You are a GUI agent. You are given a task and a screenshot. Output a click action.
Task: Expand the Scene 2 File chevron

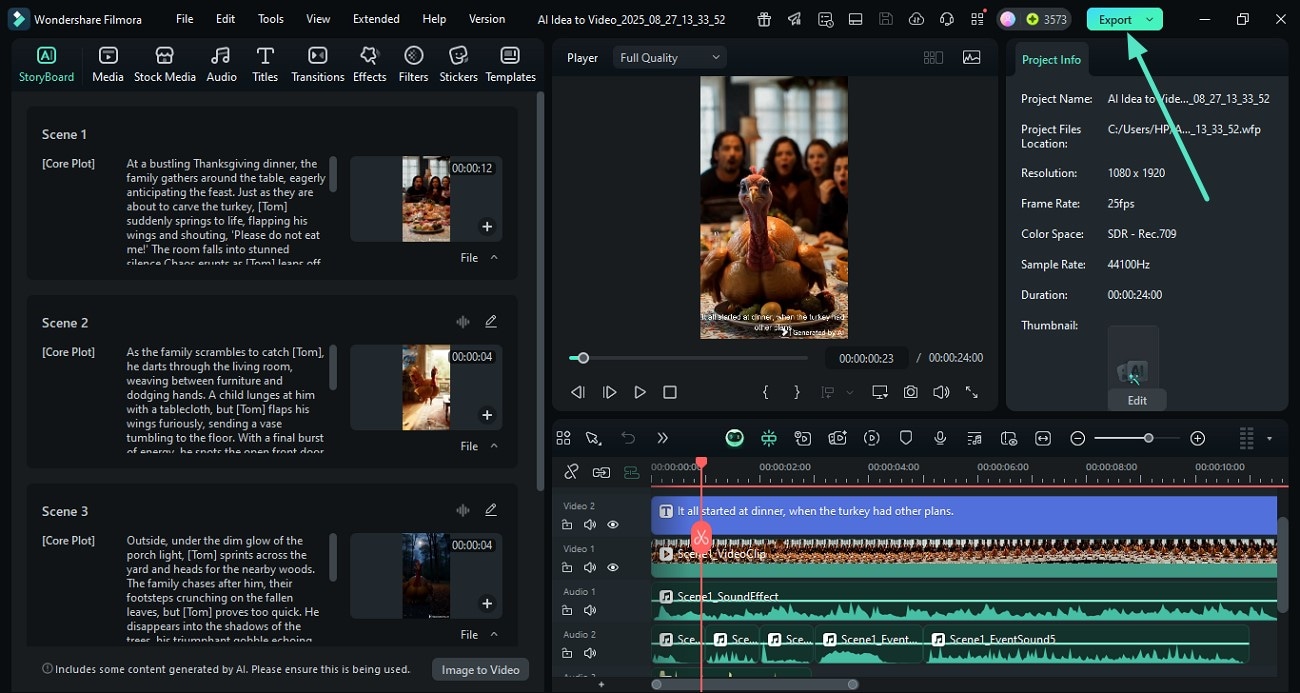tap(494, 446)
